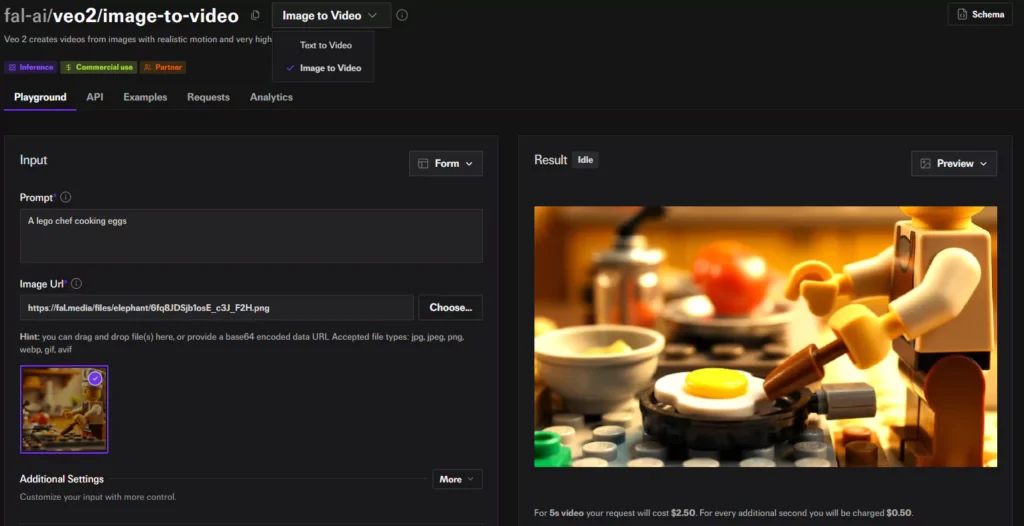1024x526 pixels.
Task: Switch to the API tab
Action: point(95,97)
